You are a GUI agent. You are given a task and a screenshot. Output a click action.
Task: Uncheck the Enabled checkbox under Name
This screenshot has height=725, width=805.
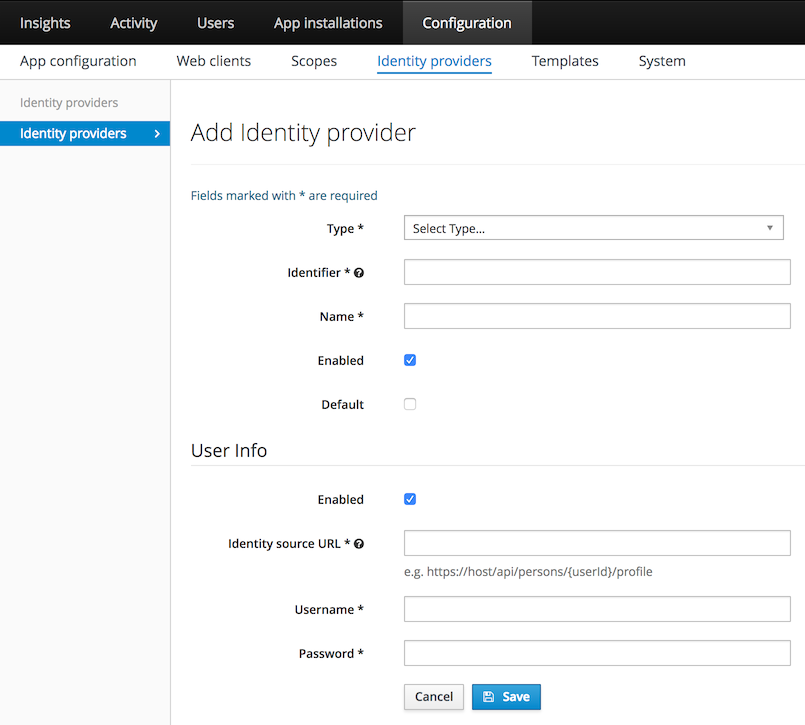[x=410, y=360]
